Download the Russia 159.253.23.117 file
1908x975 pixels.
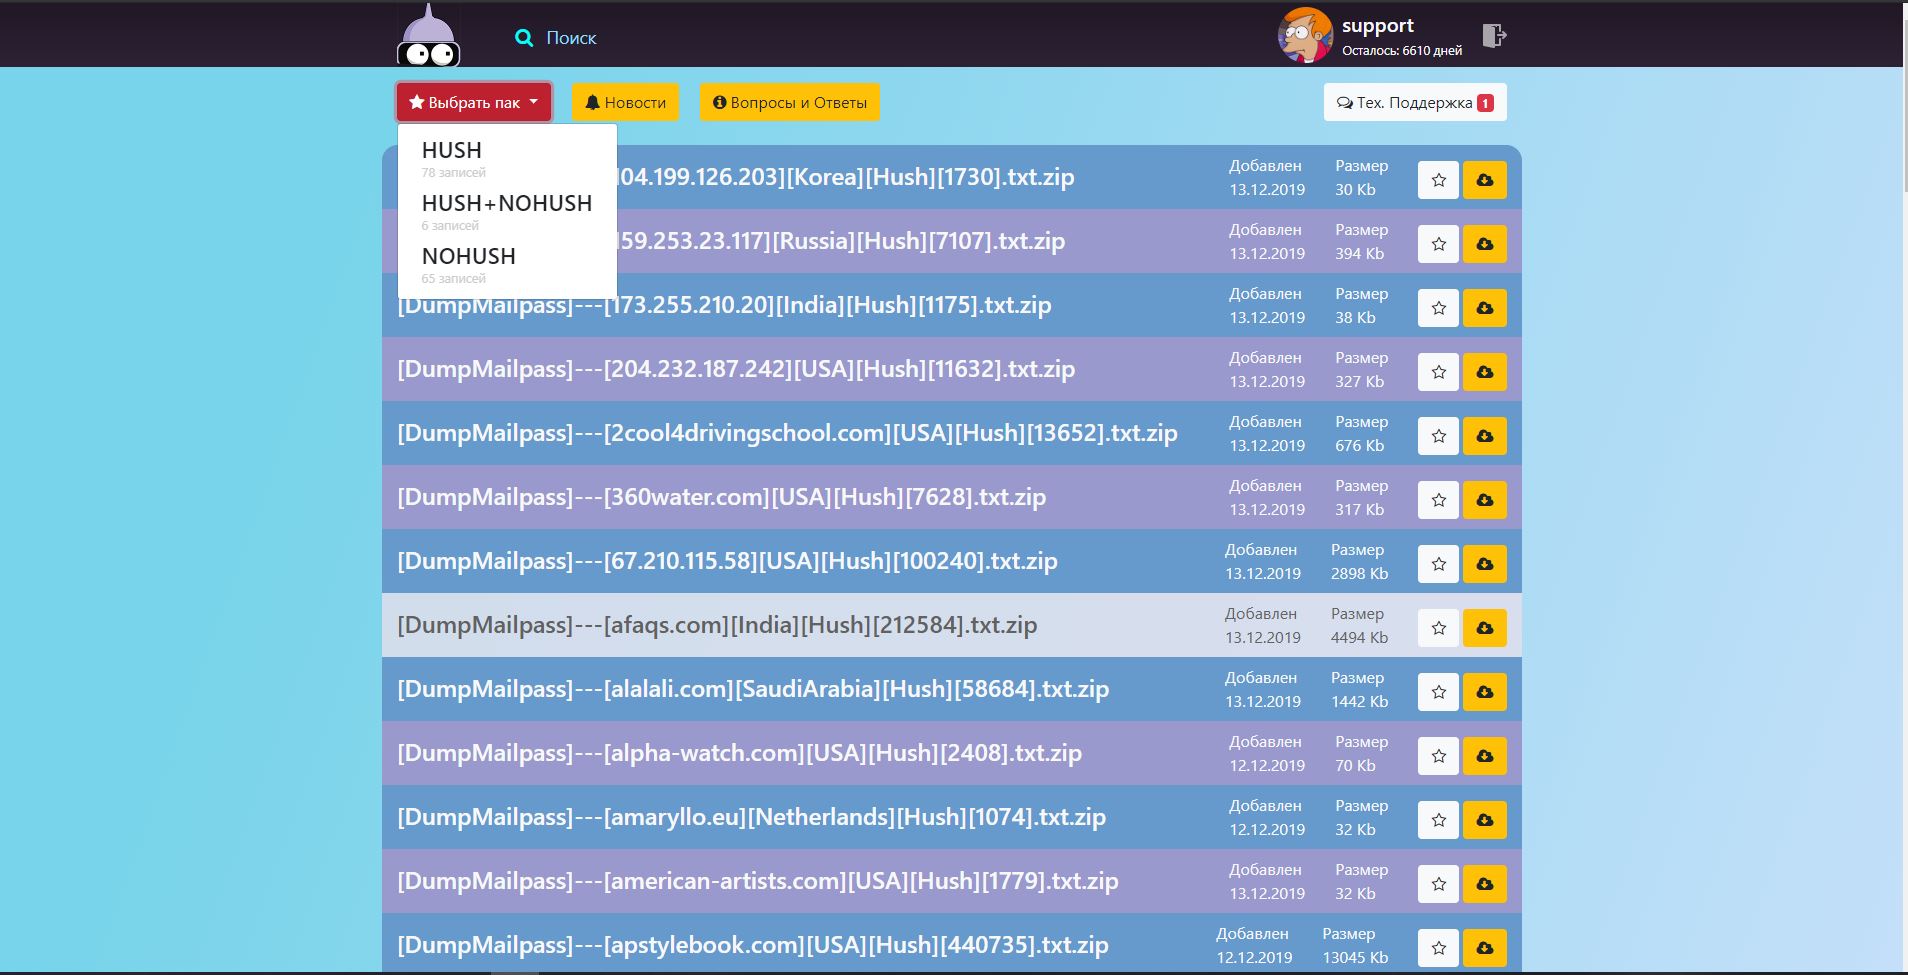(1484, 244)
